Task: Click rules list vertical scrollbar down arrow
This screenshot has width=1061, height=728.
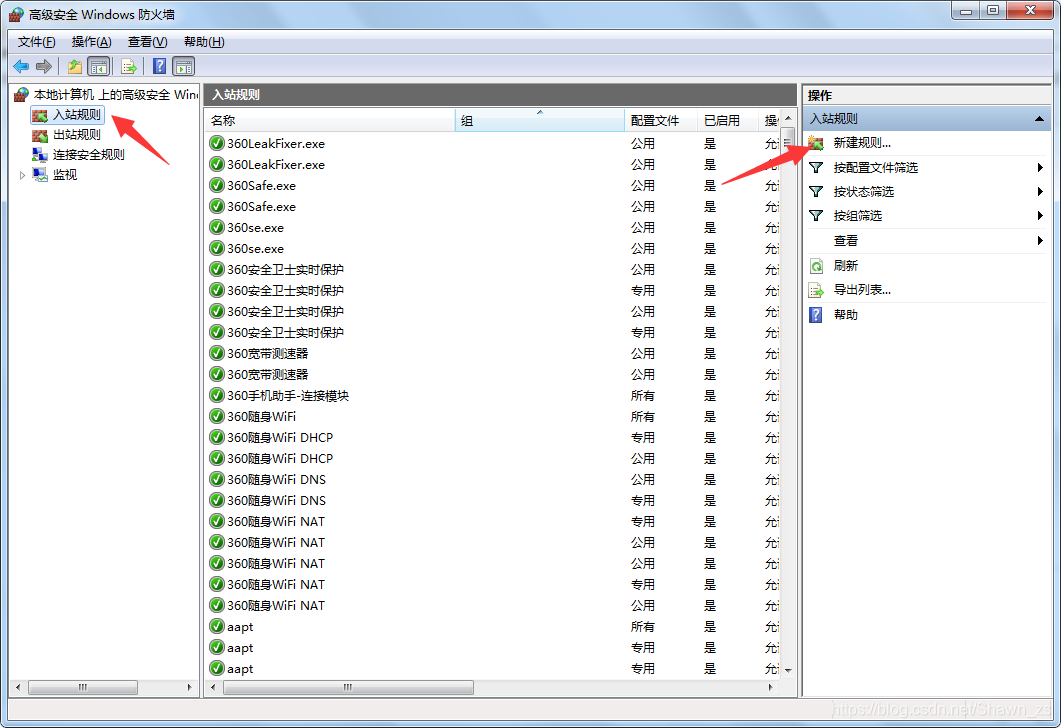Action: tap(788, 670)
